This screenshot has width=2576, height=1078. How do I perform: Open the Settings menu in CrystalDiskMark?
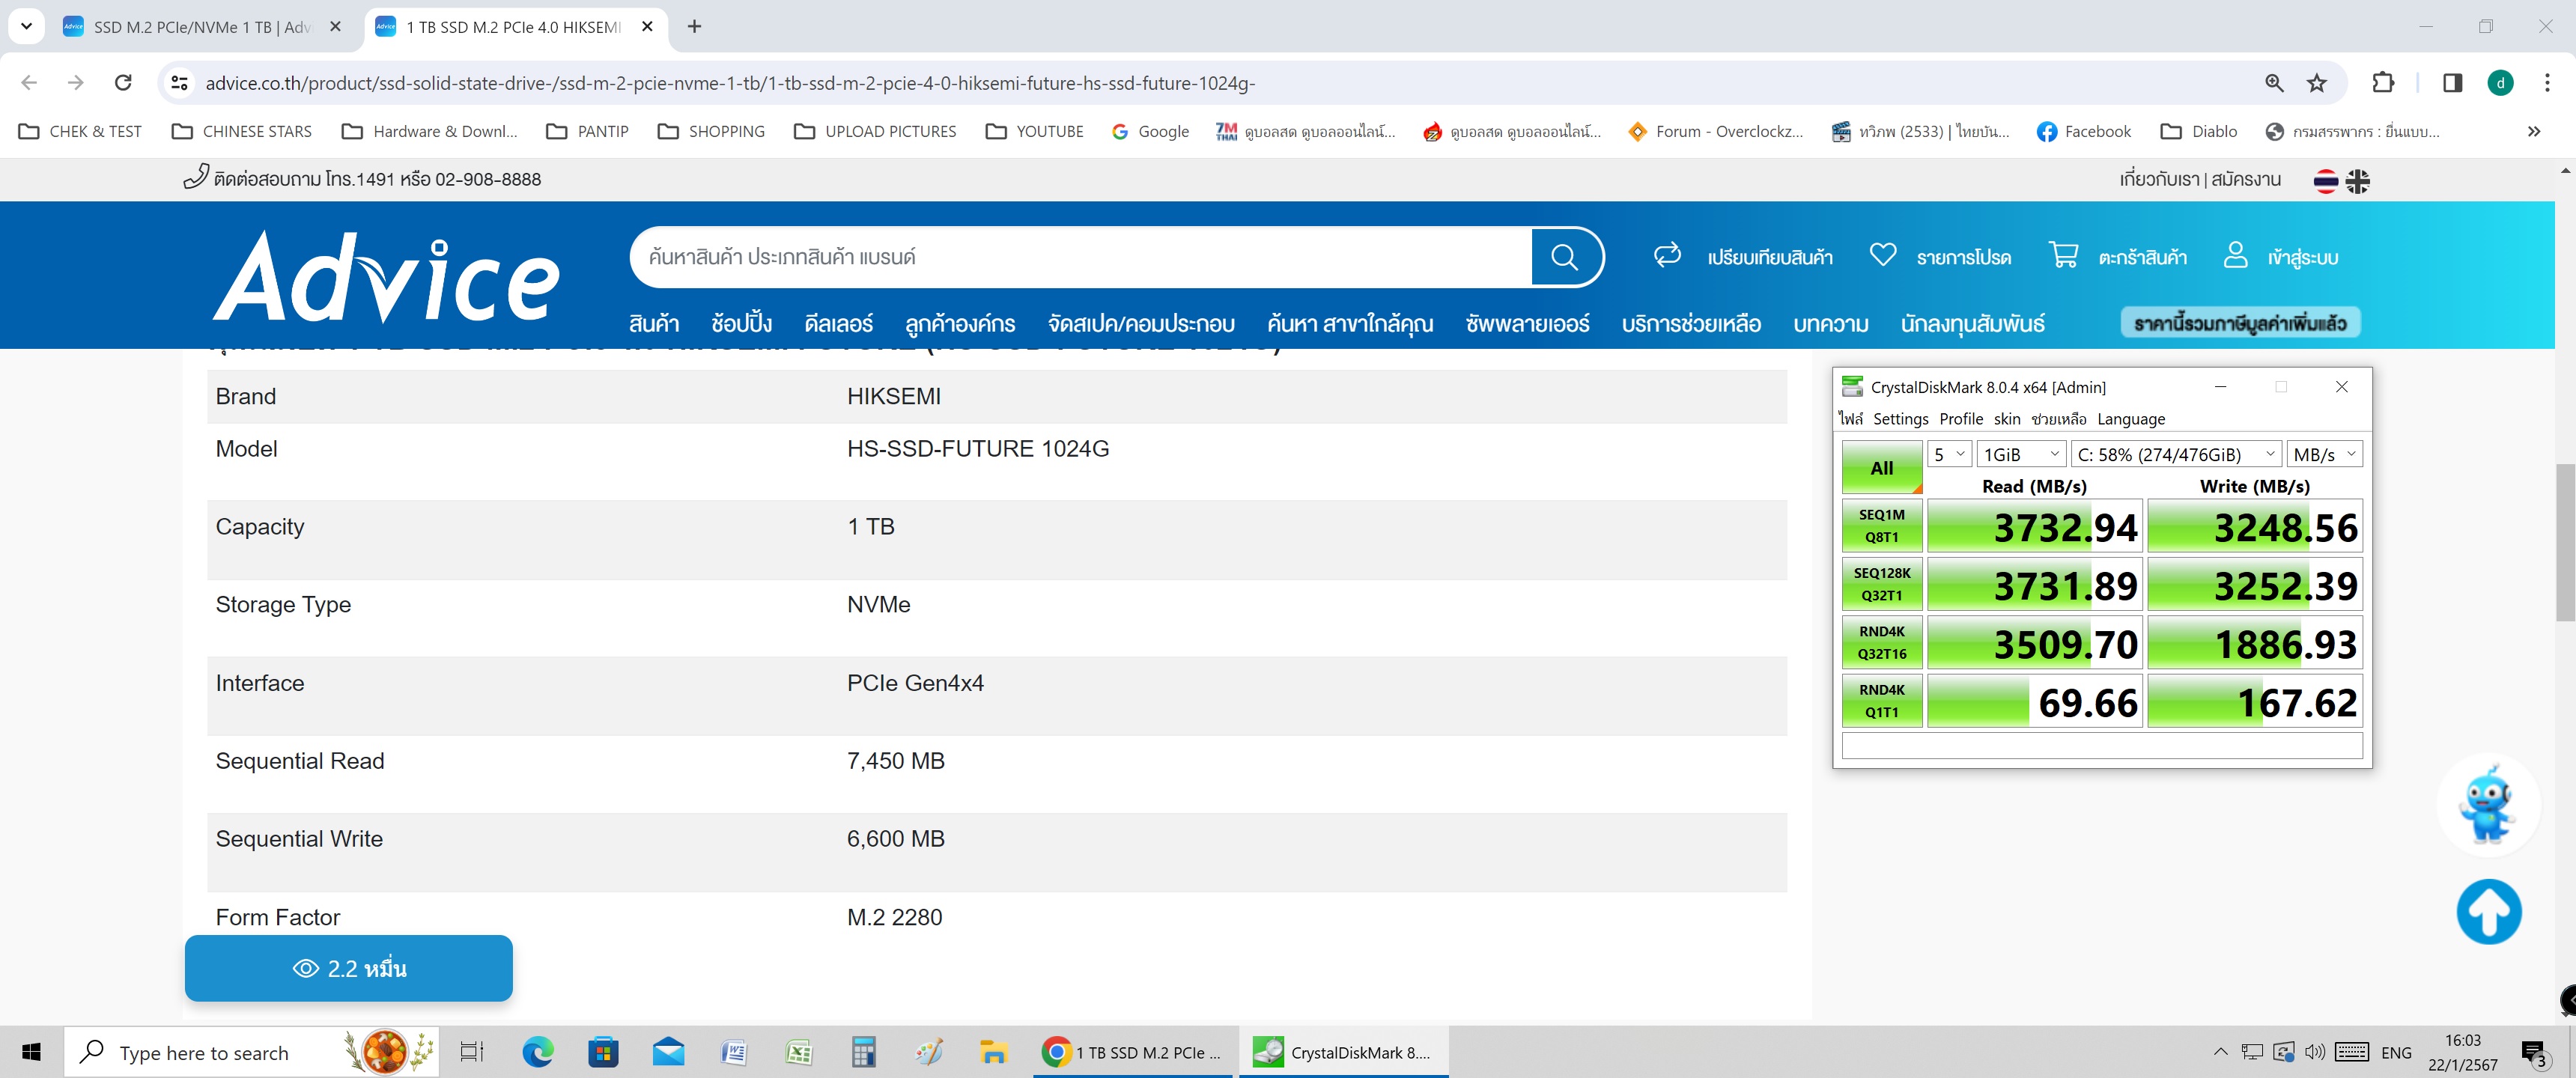pos(1900,419)
